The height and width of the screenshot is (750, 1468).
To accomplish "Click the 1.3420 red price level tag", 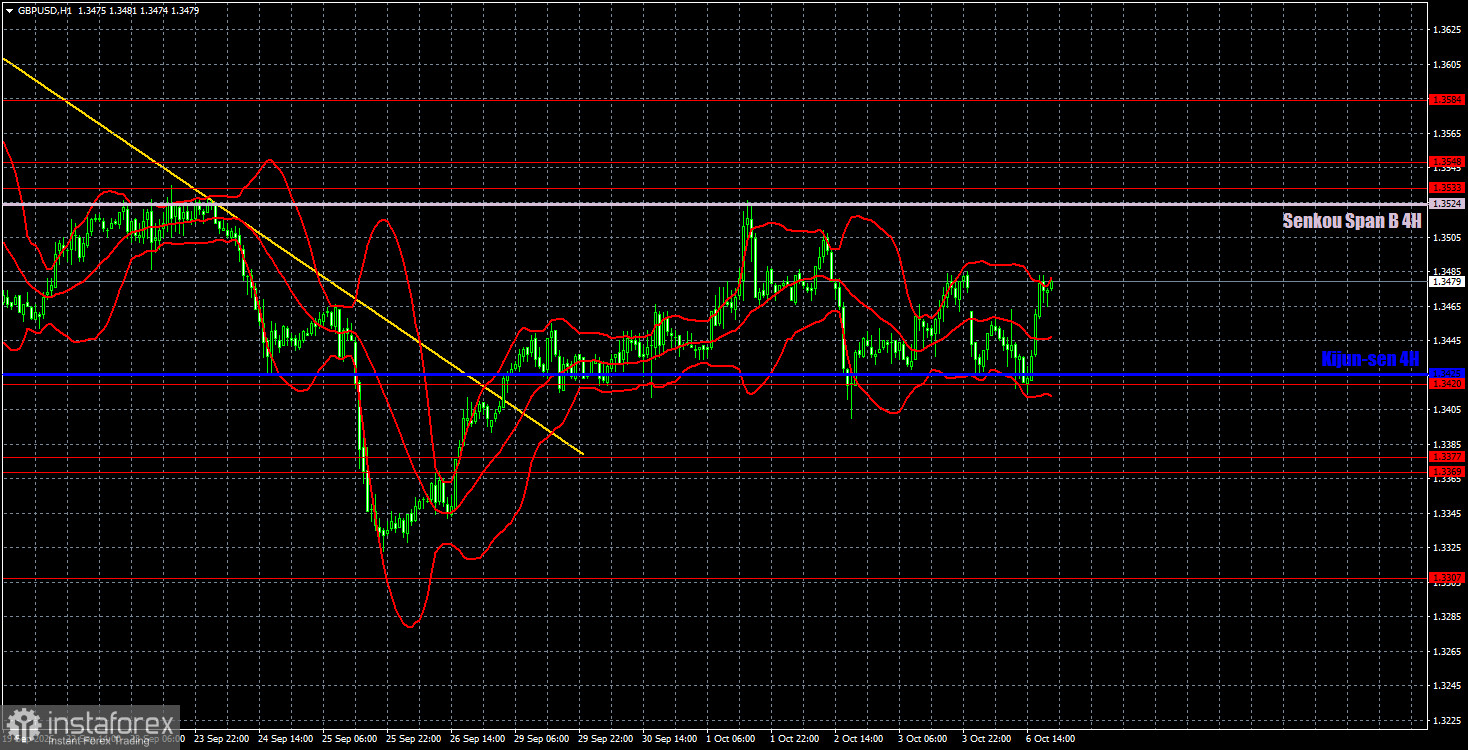I will 1448,383.
